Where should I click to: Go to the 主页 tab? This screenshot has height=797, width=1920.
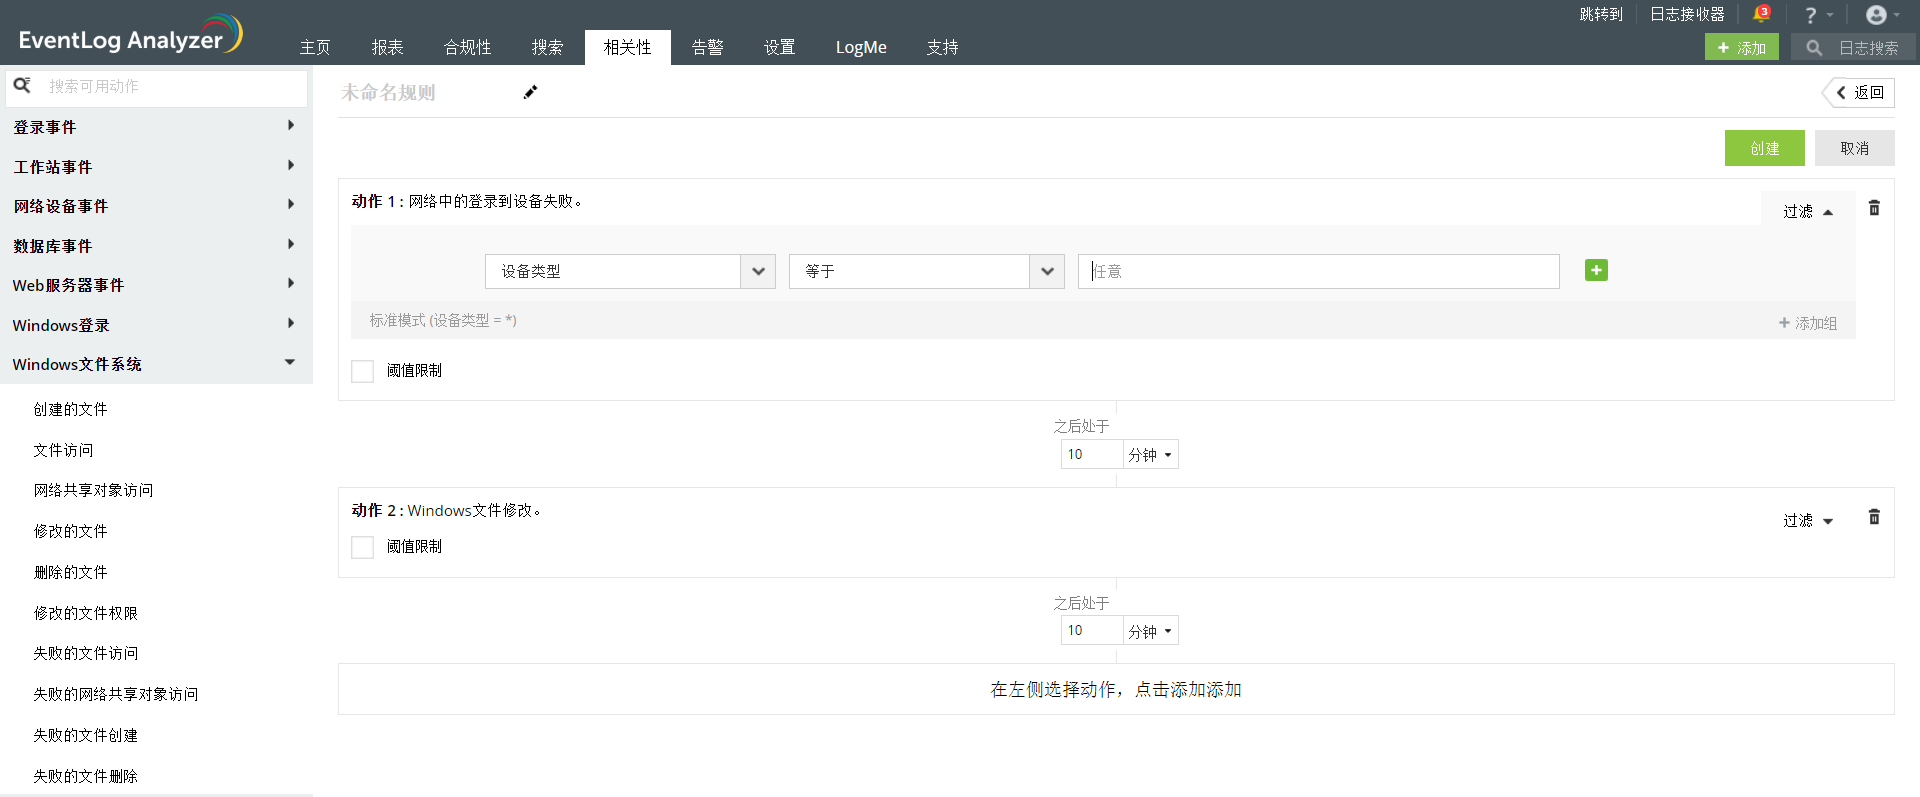pos(315,47)
